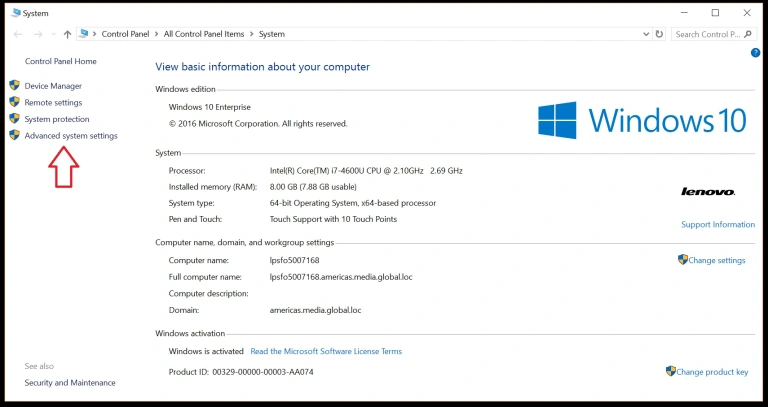This screenshot has height=407, width=768.
Task: Refresh the address bar view
Action: click(661, 34)
